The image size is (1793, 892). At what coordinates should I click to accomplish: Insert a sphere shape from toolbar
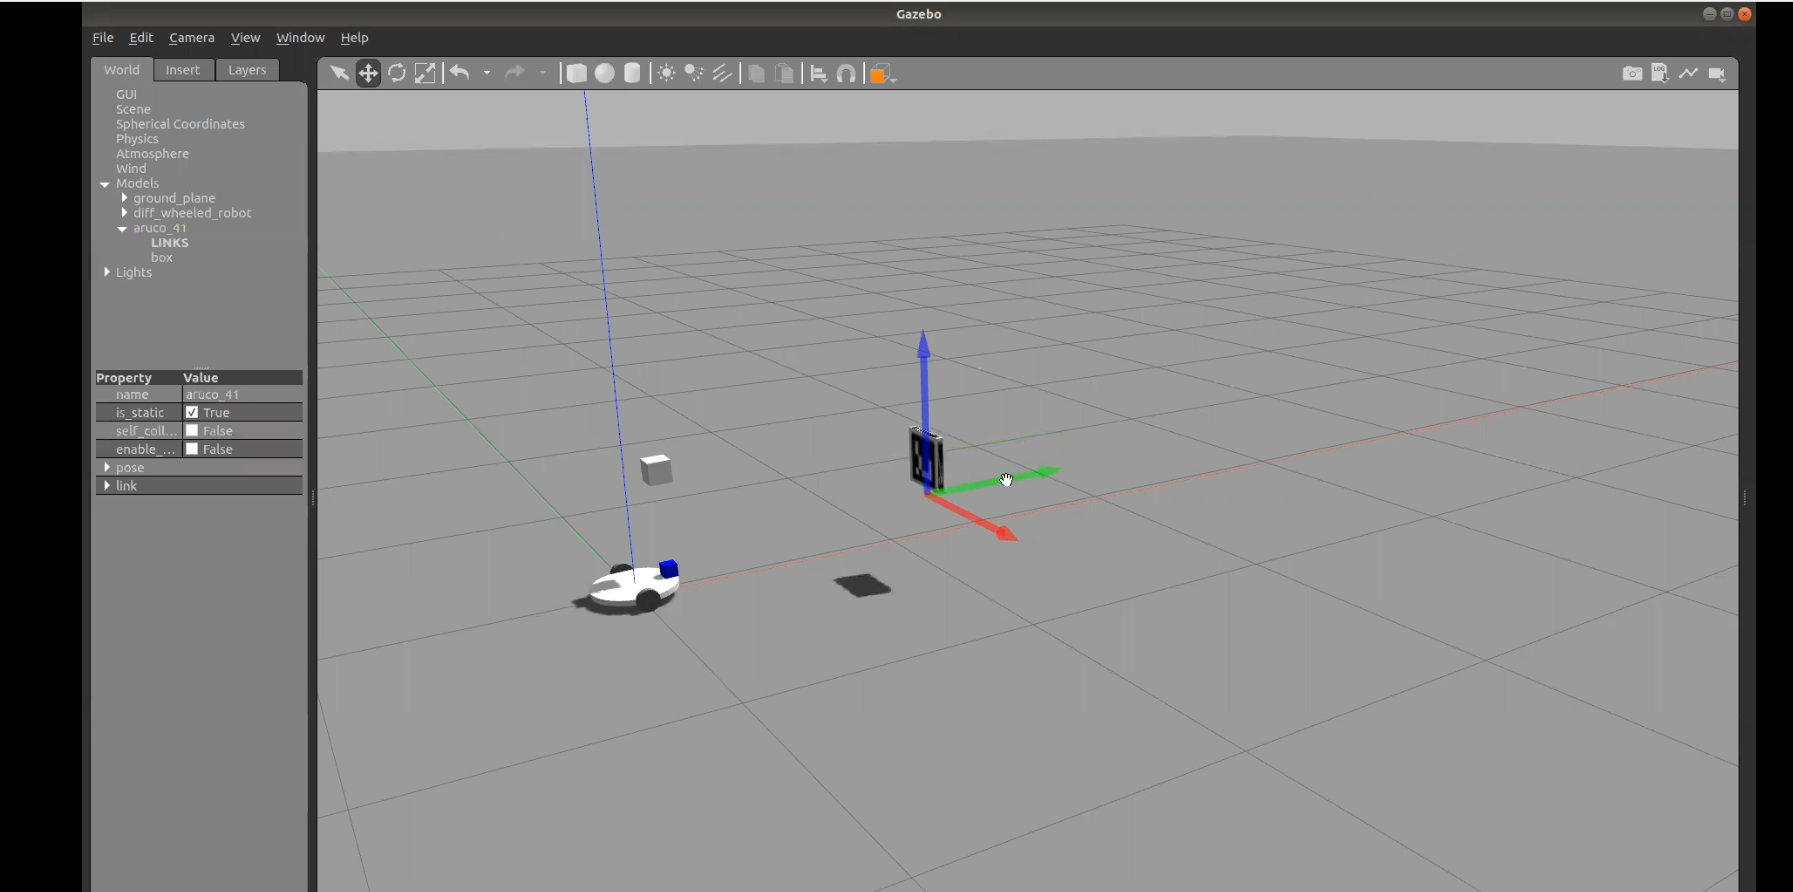(x=605, y=73)
